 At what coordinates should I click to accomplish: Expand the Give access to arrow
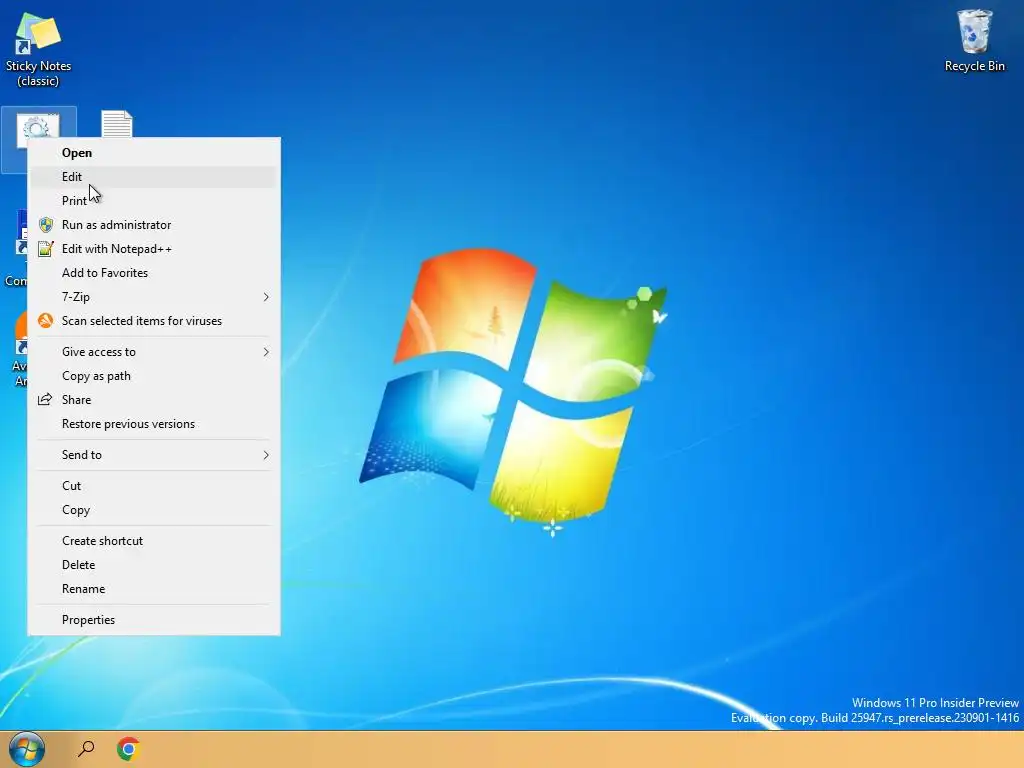pos(266,352)
